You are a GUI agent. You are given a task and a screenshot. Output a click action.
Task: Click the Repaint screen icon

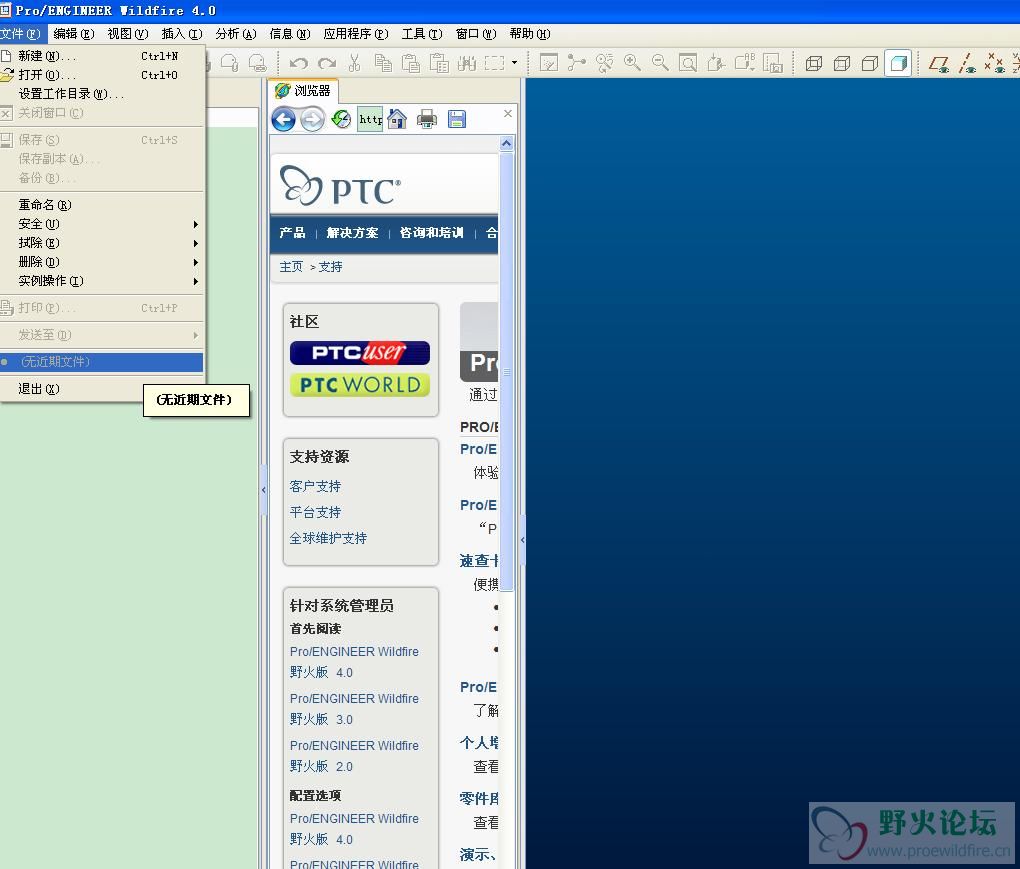(x=549, y=63)
